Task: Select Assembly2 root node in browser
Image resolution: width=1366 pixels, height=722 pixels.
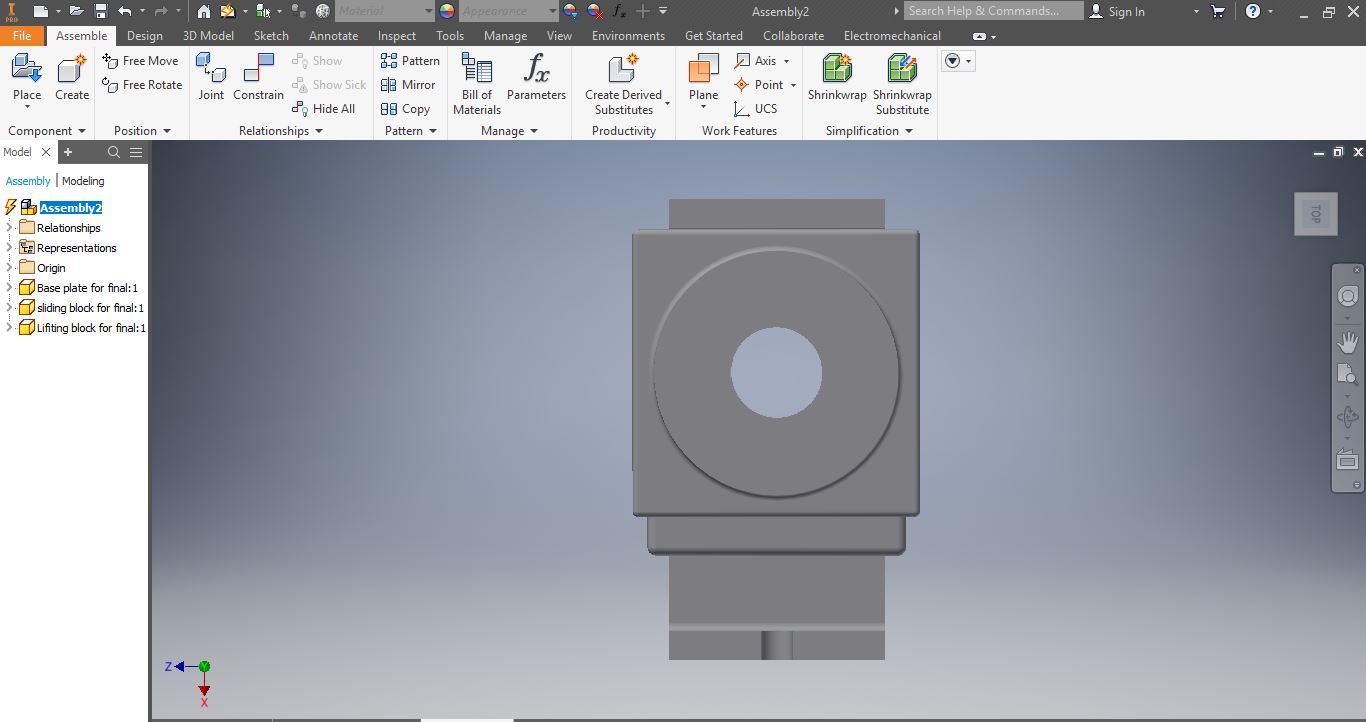Action: (x=71, y=207)
